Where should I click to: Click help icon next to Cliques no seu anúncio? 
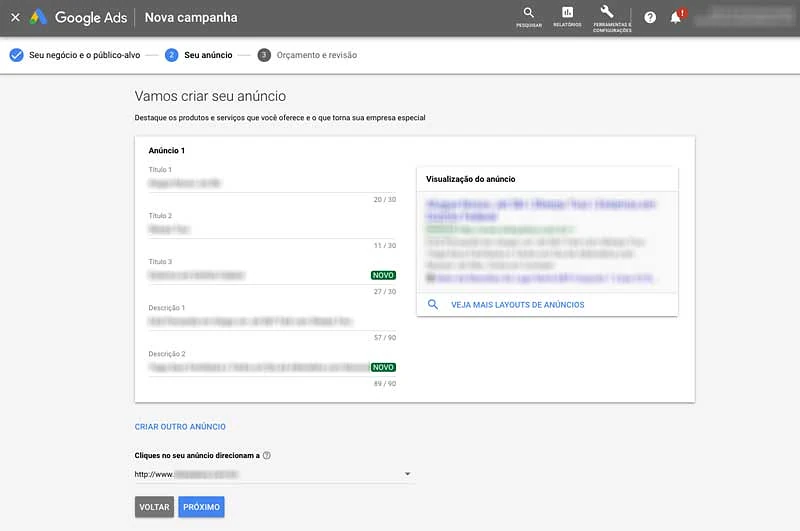pyautogui.click(x=266, y=456)
